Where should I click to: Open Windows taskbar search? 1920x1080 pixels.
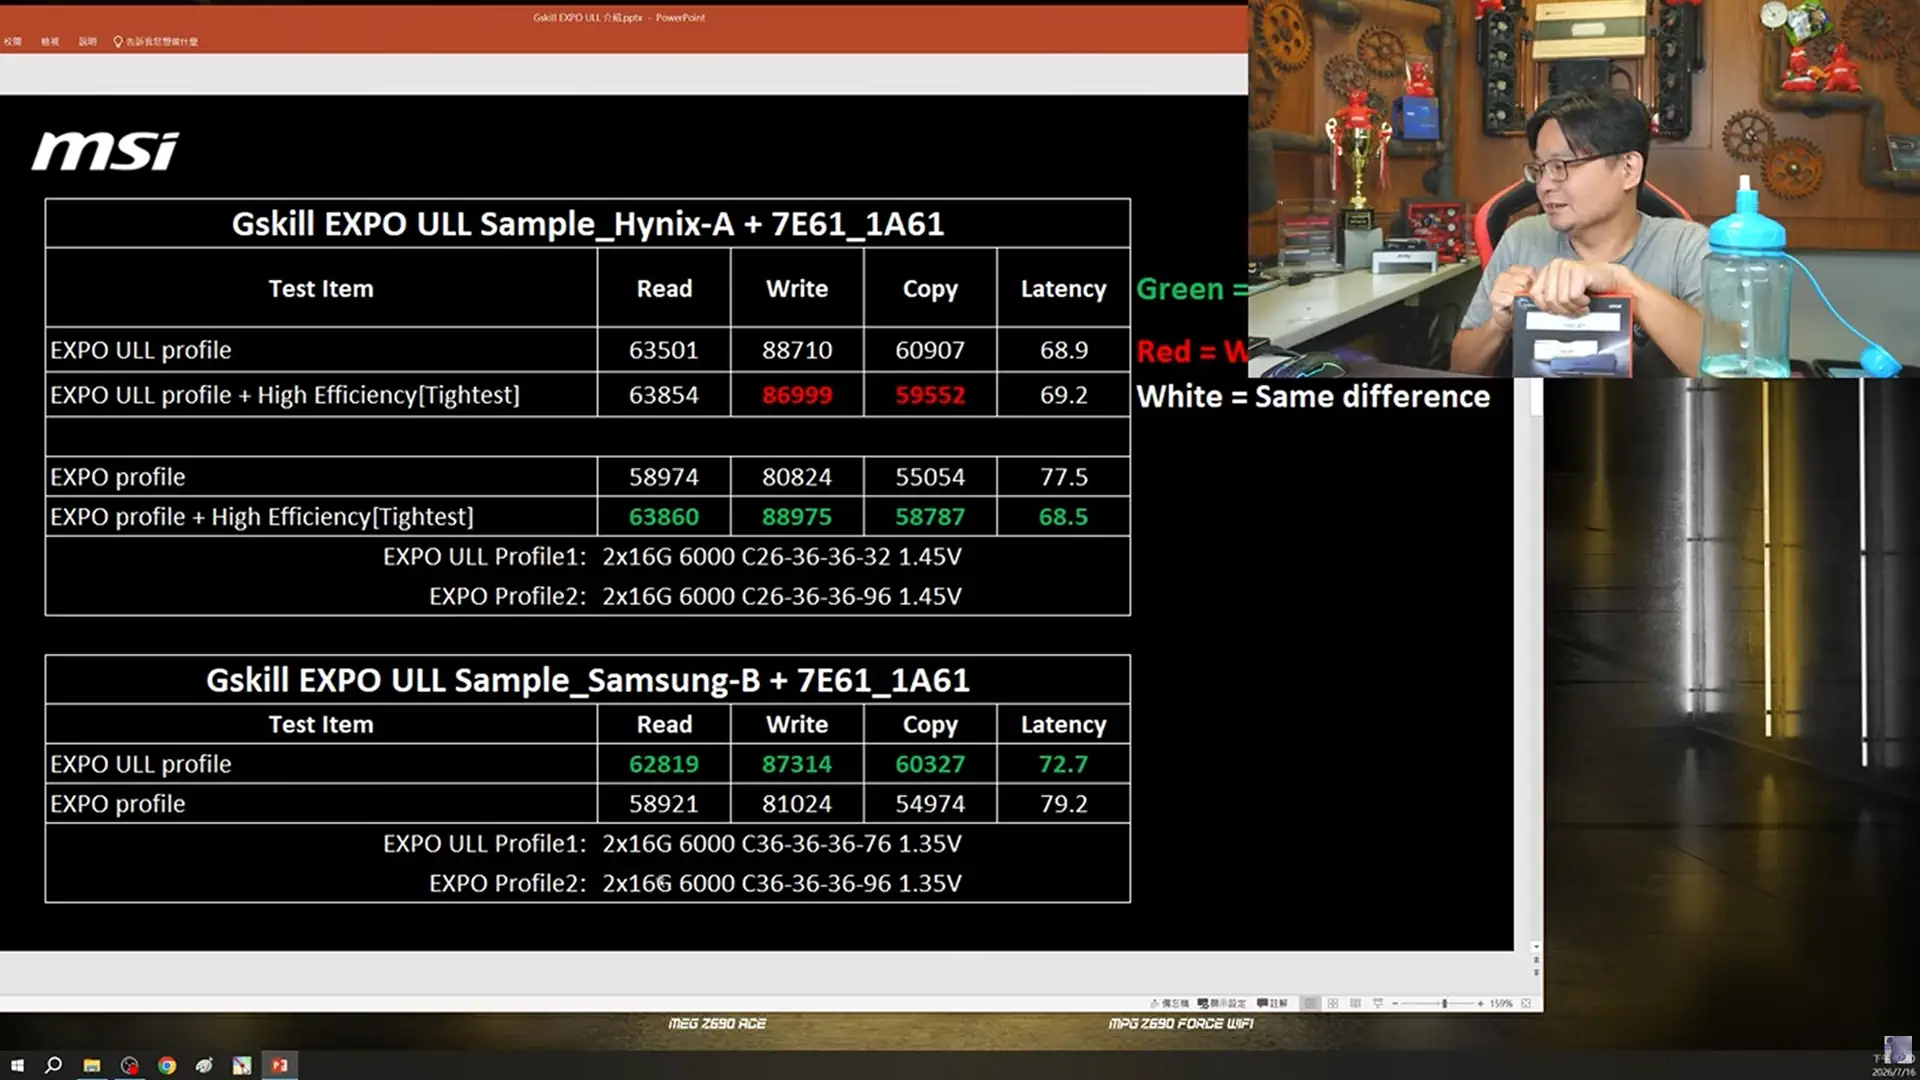(54, 1065)
